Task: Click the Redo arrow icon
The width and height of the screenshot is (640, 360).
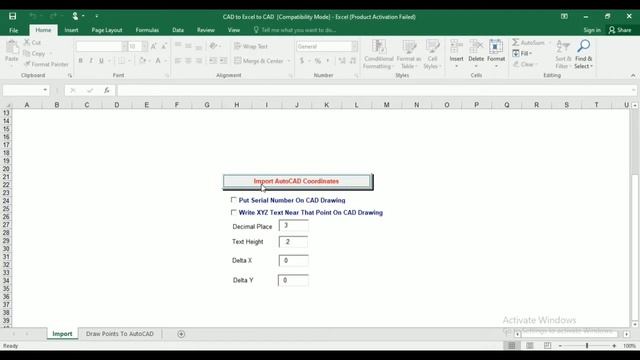Action: pos(53,16)
